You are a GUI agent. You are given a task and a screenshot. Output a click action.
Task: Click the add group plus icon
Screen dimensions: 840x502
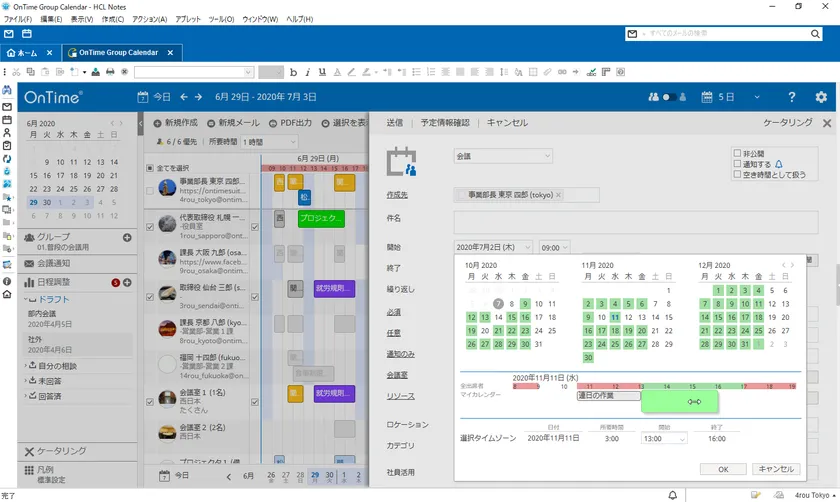127,237
